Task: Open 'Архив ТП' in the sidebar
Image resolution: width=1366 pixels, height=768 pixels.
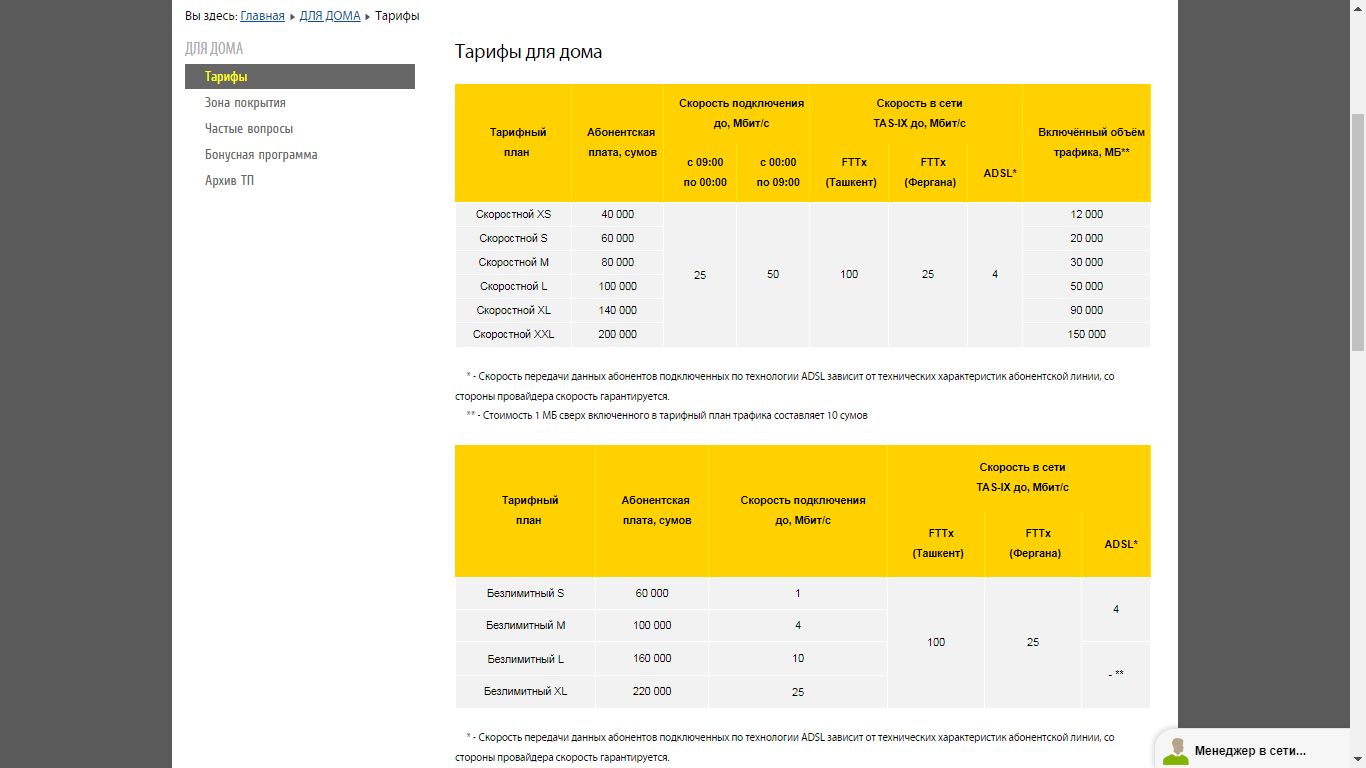Action: pos(229,181)
